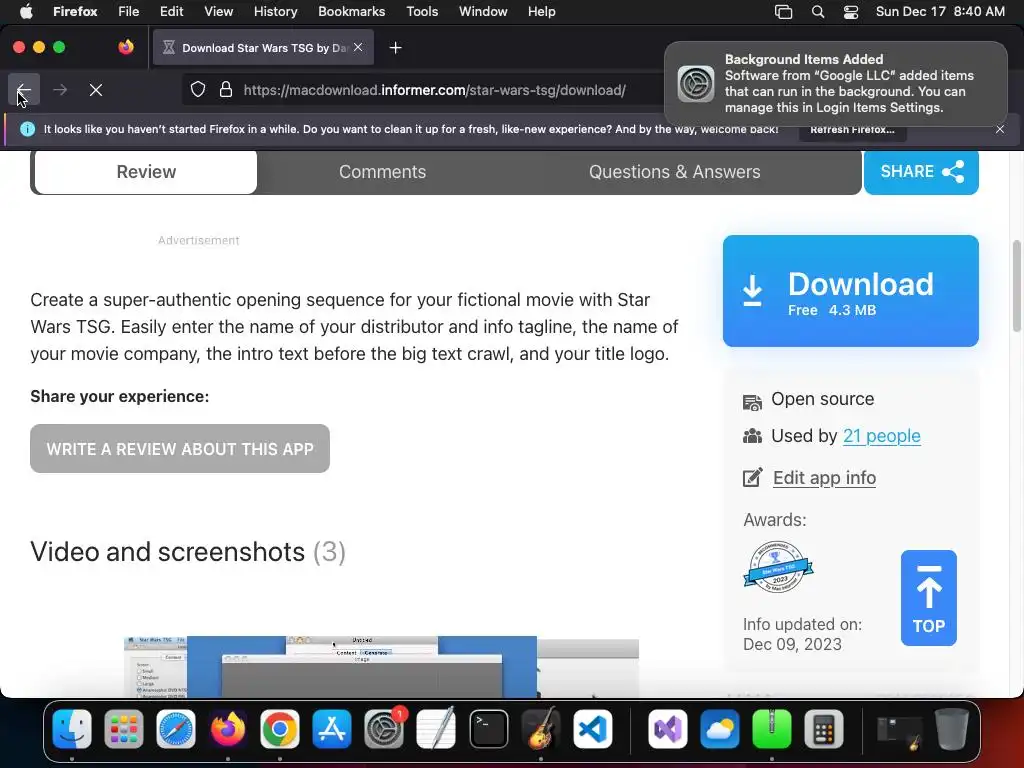
Task: Open the Help menu
Action: click(x=541, y=11)
